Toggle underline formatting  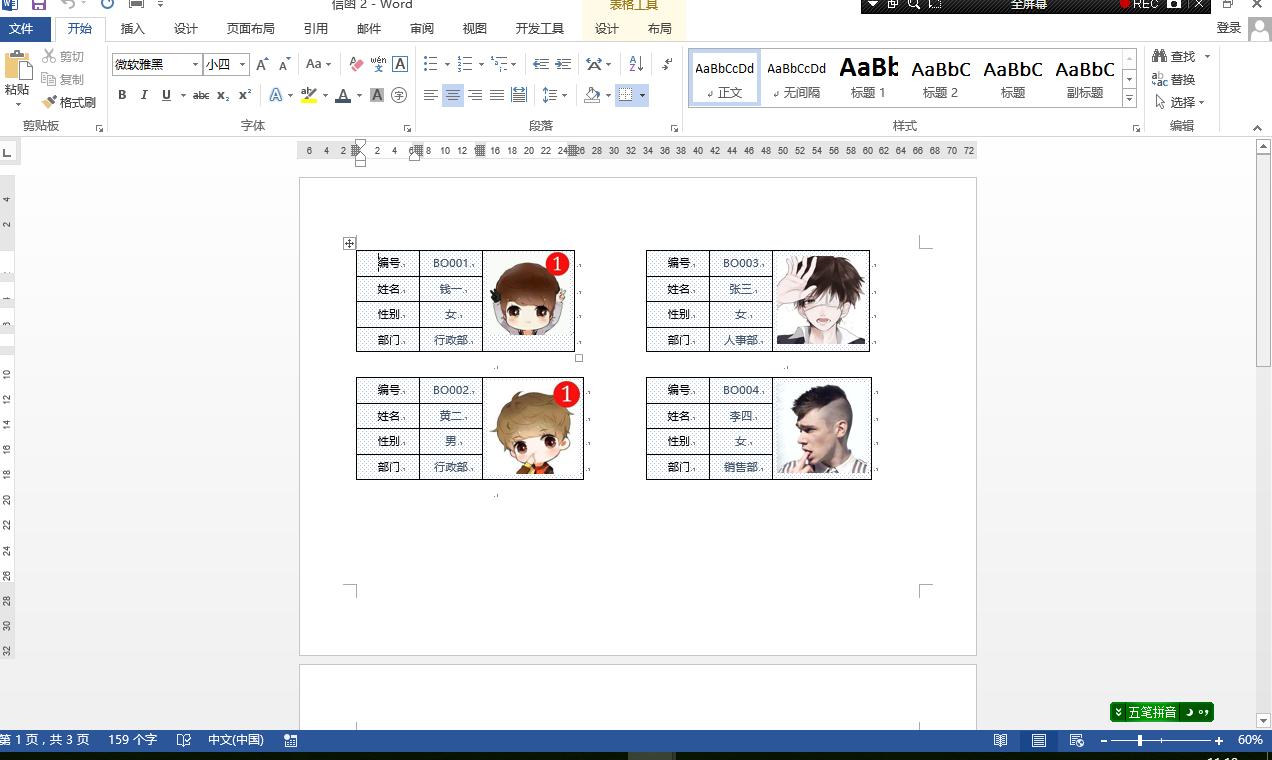pos(166,95)
